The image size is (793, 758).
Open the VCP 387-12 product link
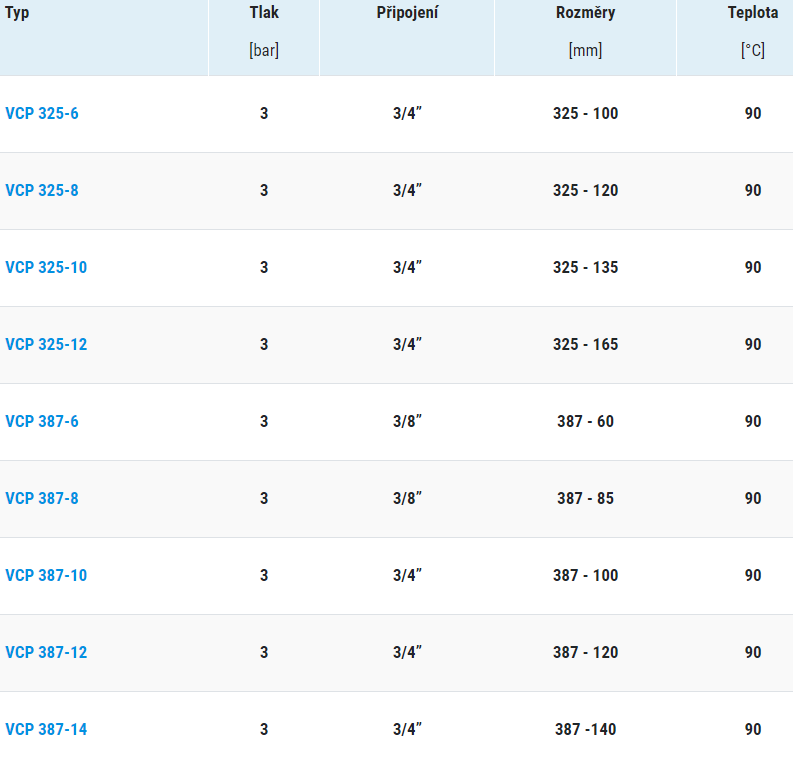tap(46, 652)
